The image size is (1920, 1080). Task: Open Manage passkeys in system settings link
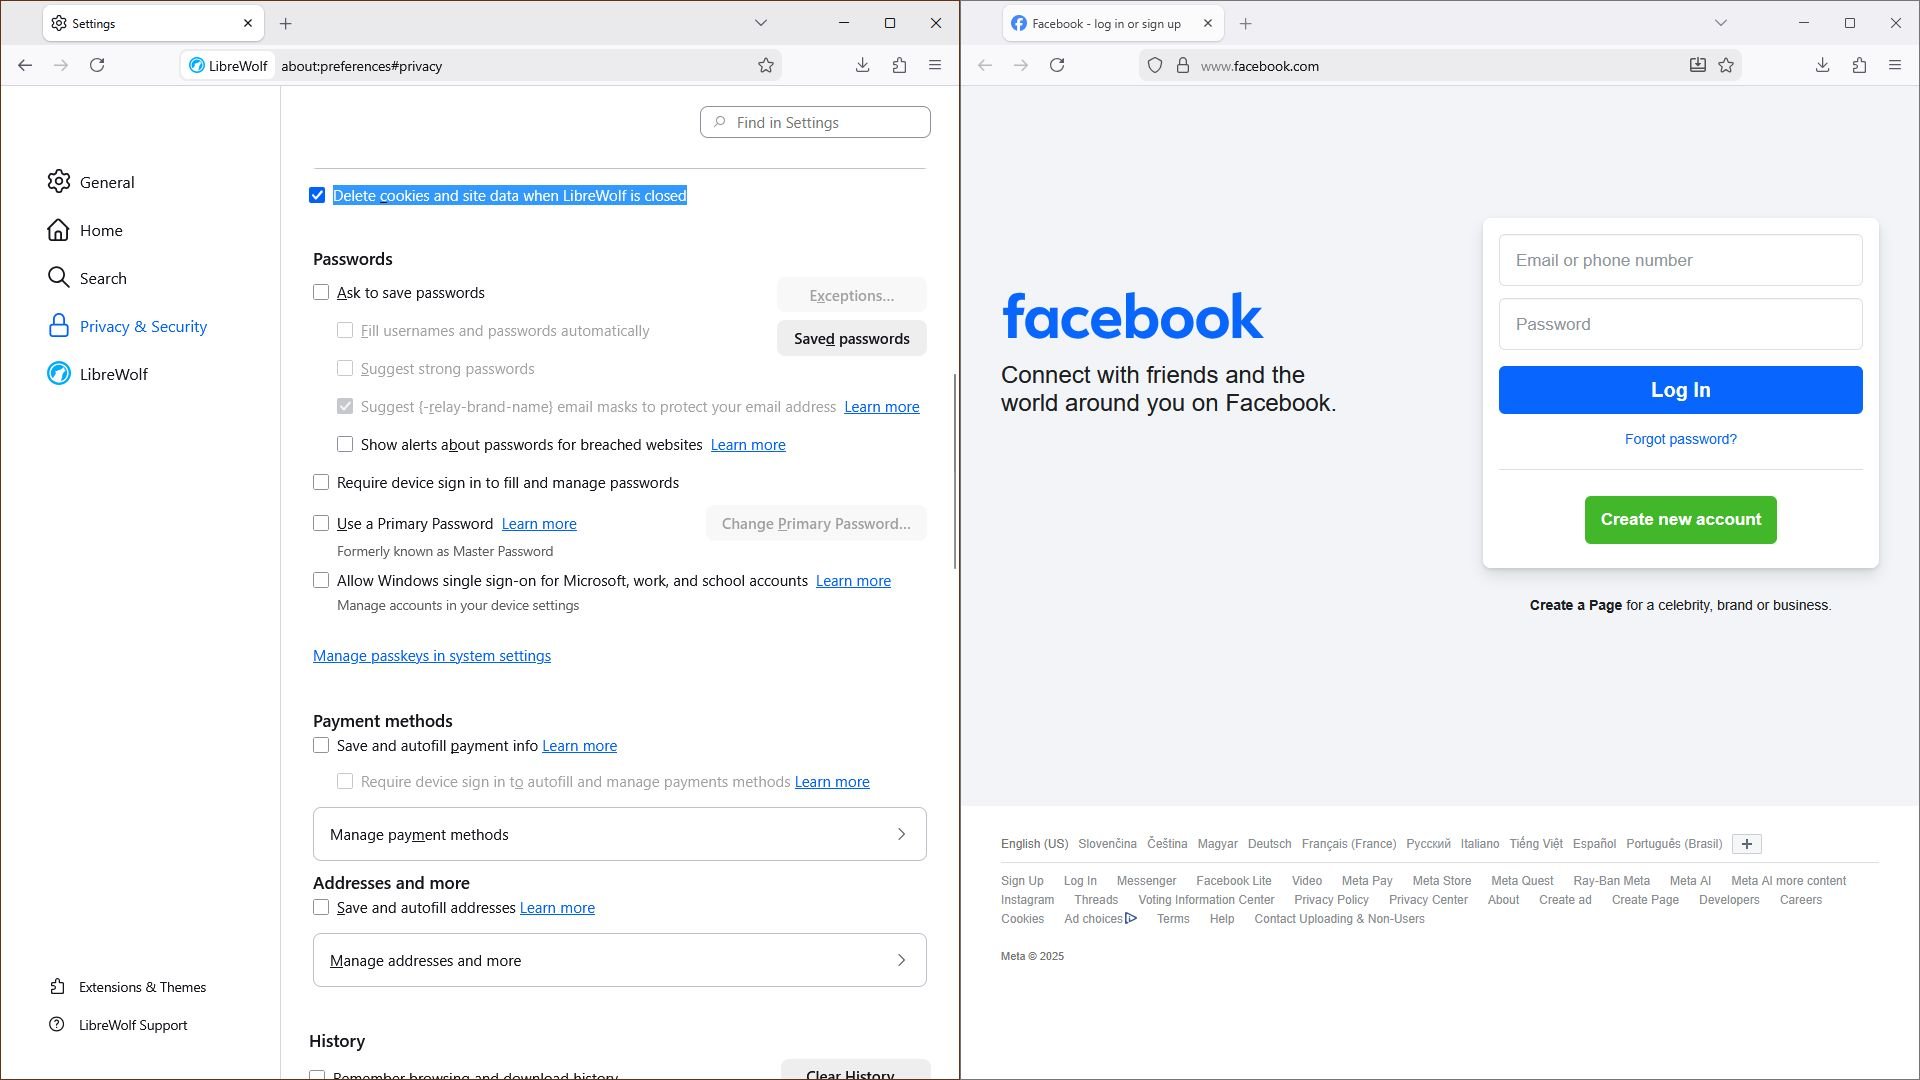click(x=432, y=655)
